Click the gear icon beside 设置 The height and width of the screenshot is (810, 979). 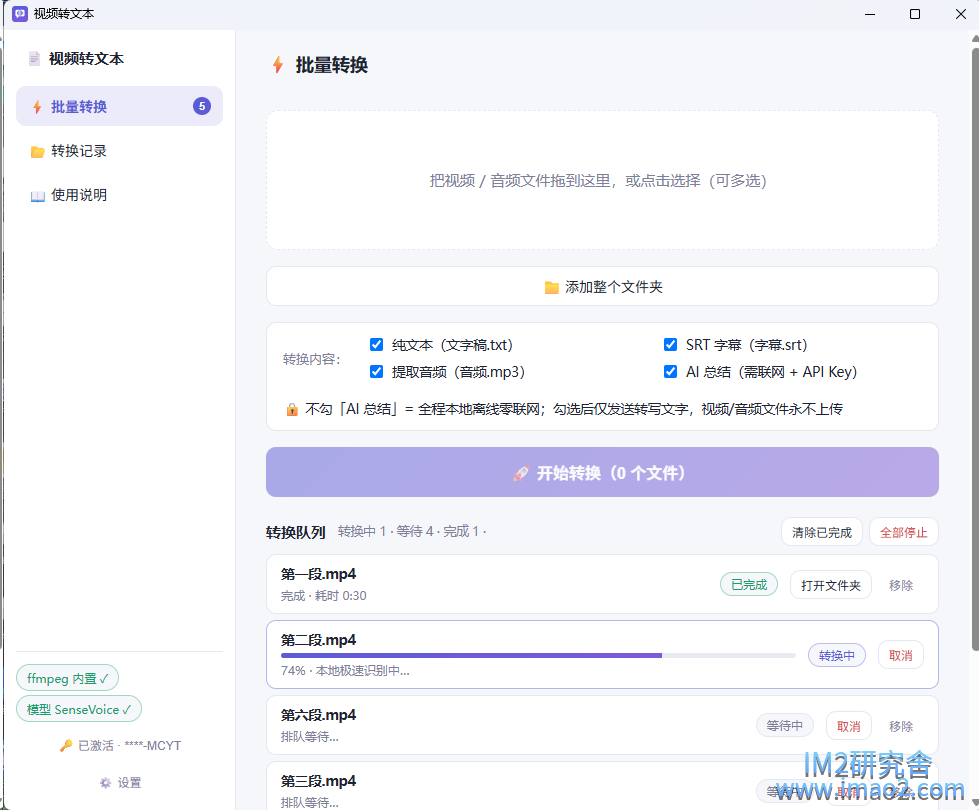pyautogui.click(x=106, y=783)
